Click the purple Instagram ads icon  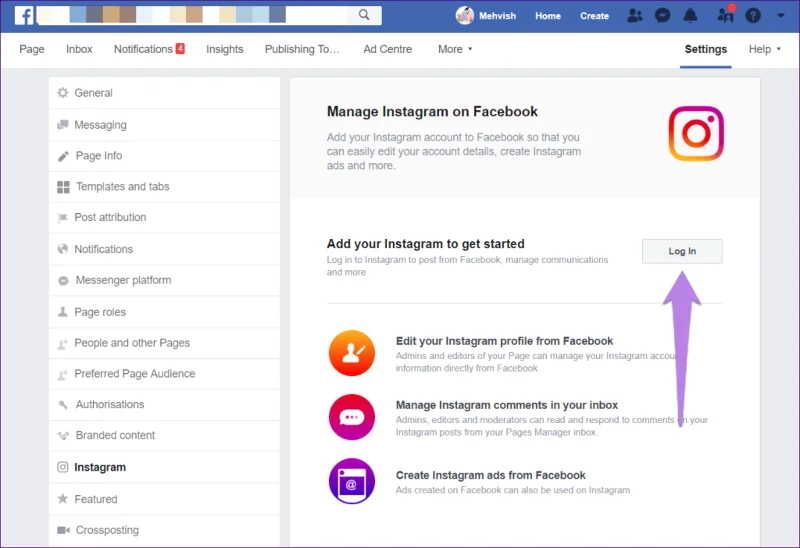point(352,481)
